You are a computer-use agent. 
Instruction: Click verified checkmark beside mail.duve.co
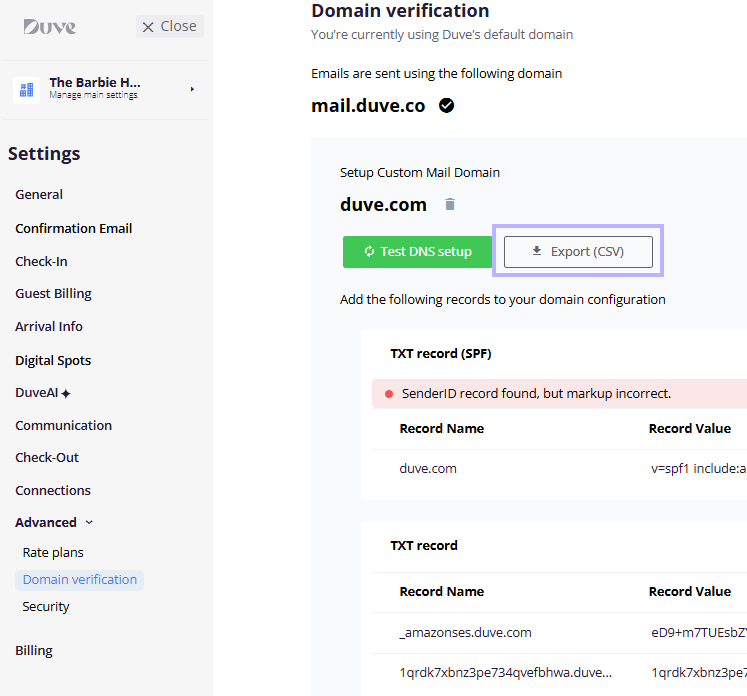[x=446, y=105]
